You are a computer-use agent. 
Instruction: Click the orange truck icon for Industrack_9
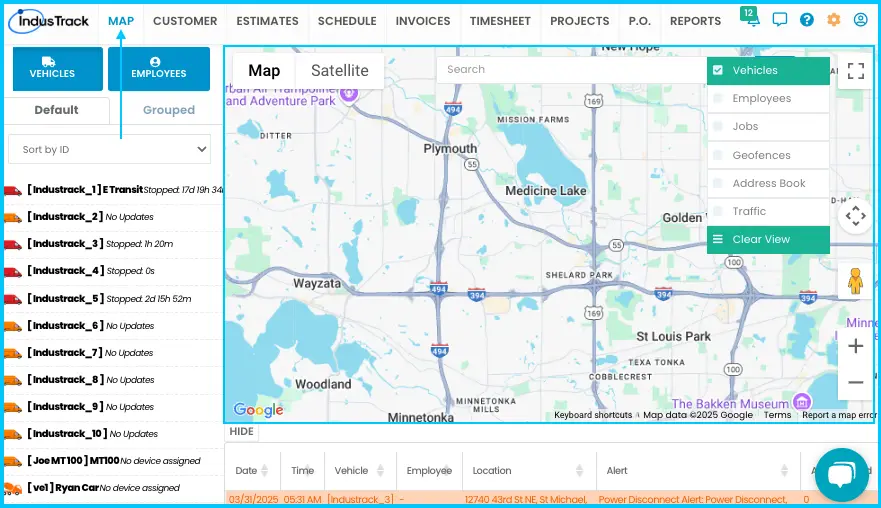(13, 407)
